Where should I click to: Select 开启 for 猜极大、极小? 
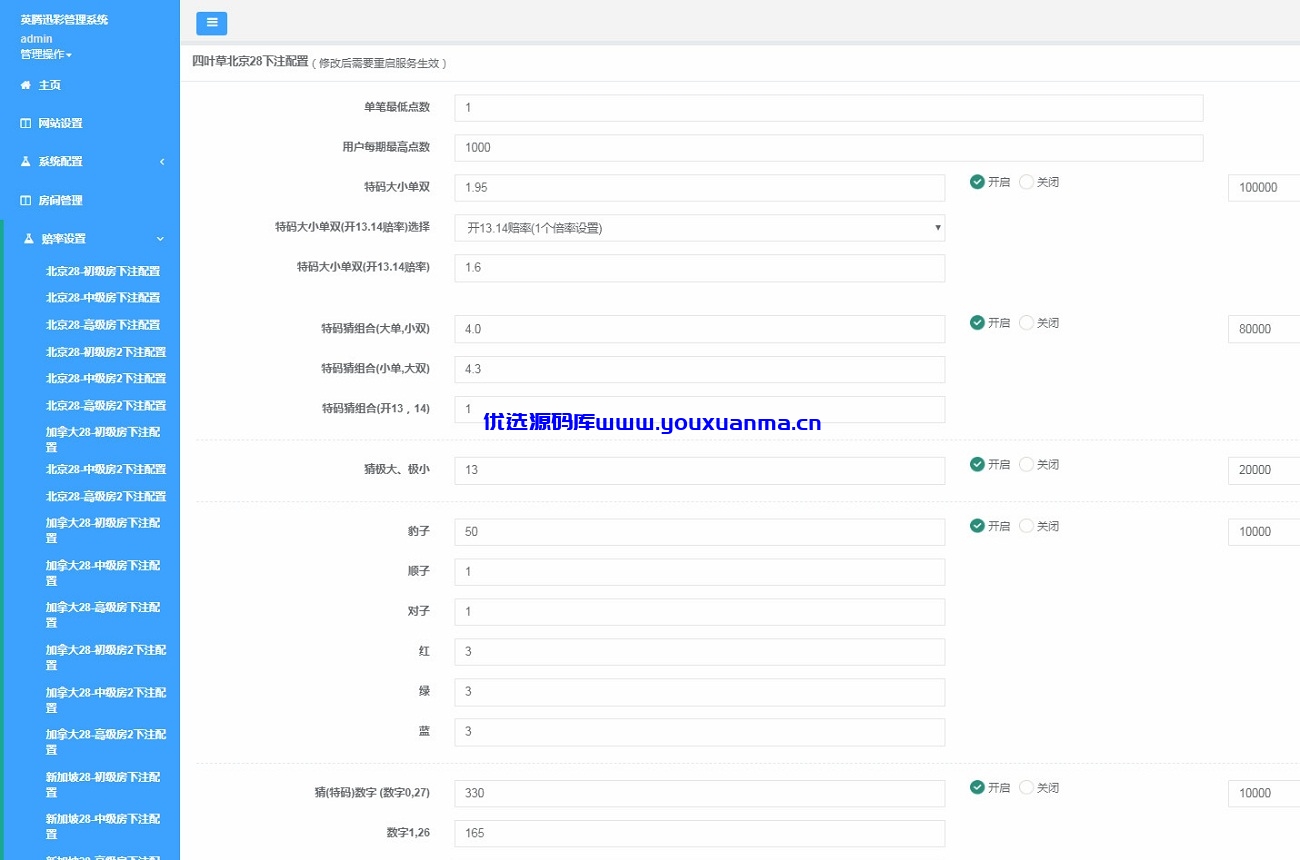[977, 464]
